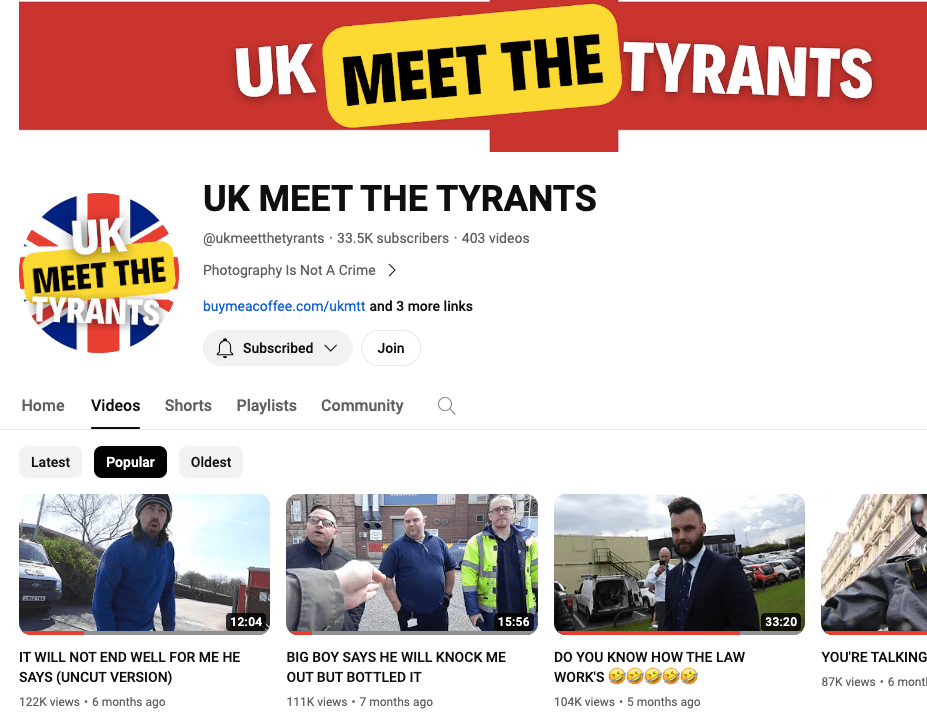Go to the Community tab
Image resolution: width=927 pixels, height=728 pixels.
pos(362,406)
